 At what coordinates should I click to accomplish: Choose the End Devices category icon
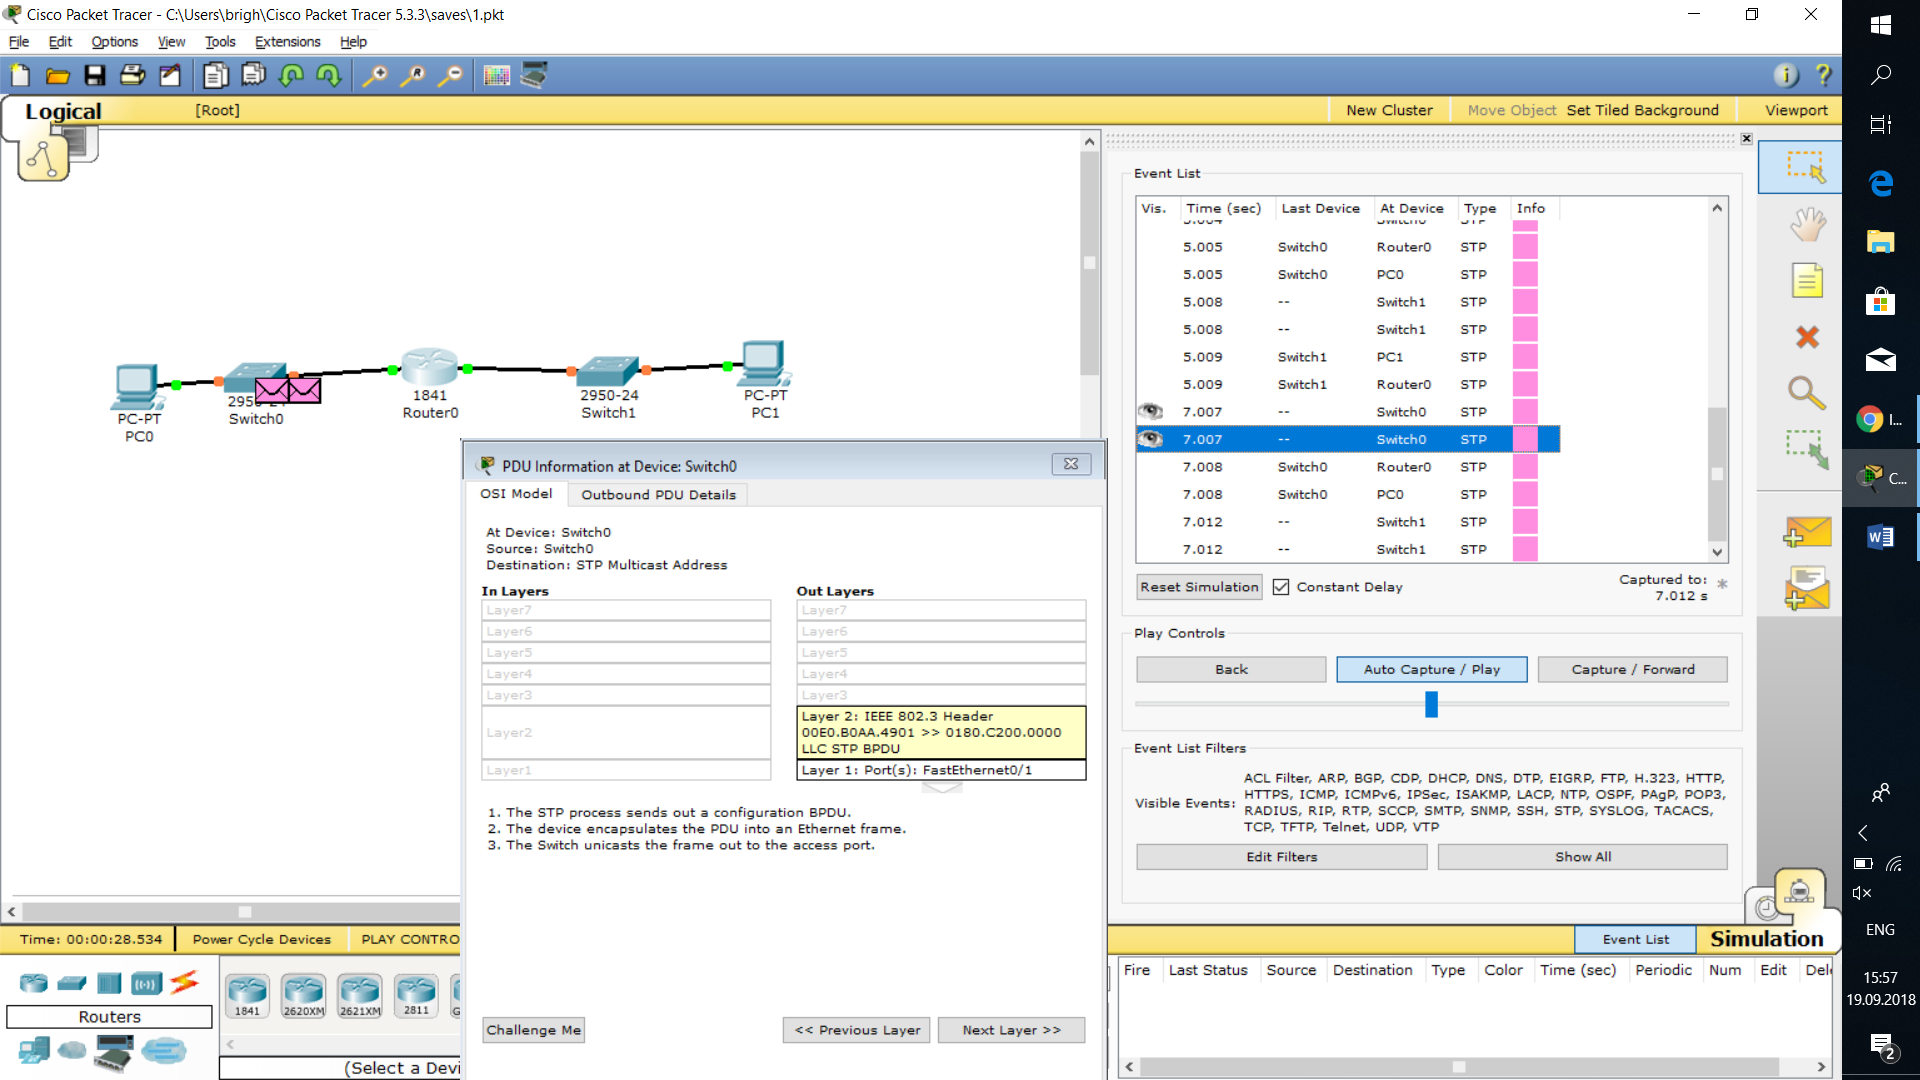(34, 1050)
